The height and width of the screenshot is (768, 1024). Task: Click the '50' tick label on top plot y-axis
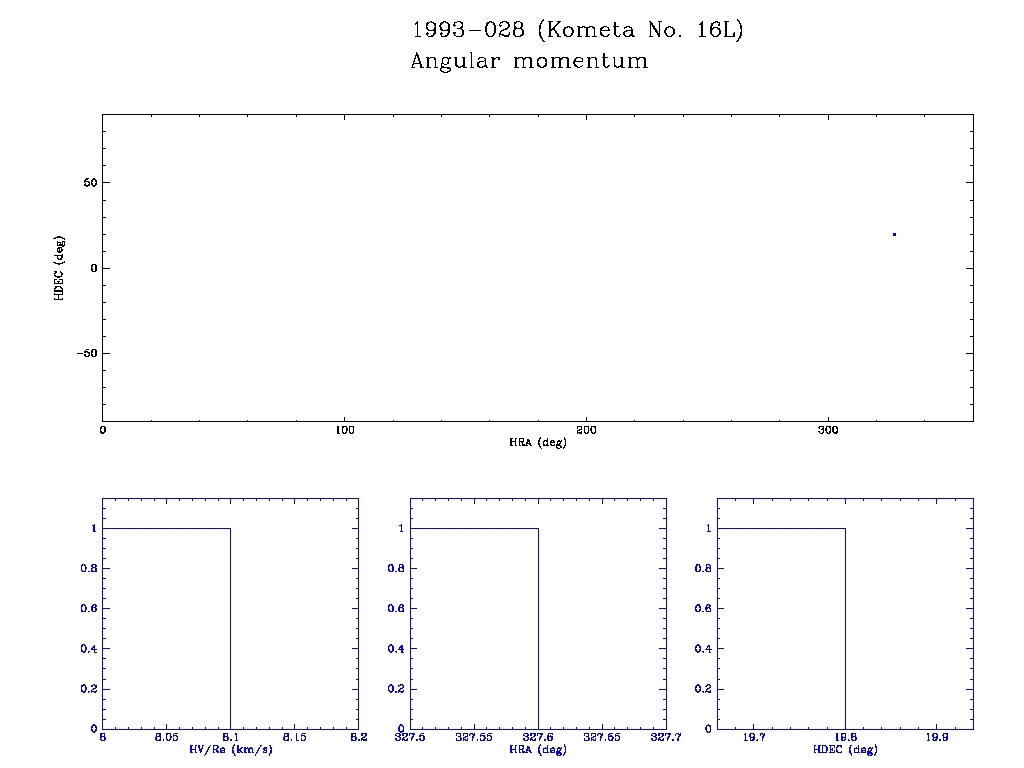[88, 183]
